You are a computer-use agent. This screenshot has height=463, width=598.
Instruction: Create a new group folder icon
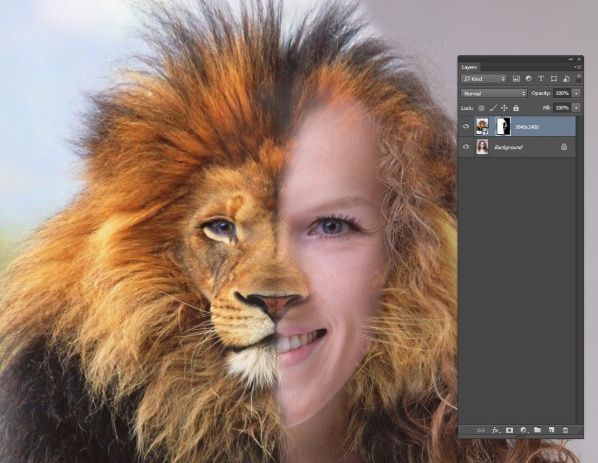click(537, 430)
